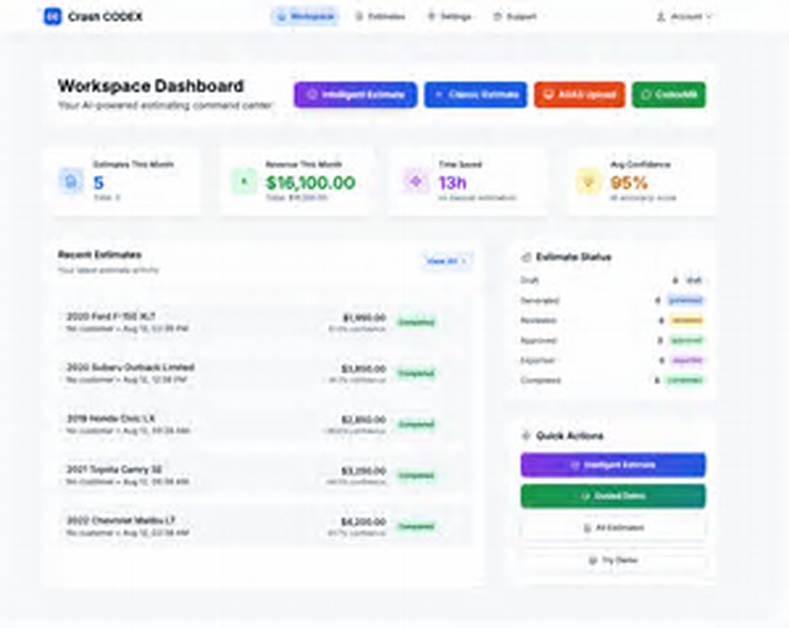Click the draft status badge

point(694,280)
